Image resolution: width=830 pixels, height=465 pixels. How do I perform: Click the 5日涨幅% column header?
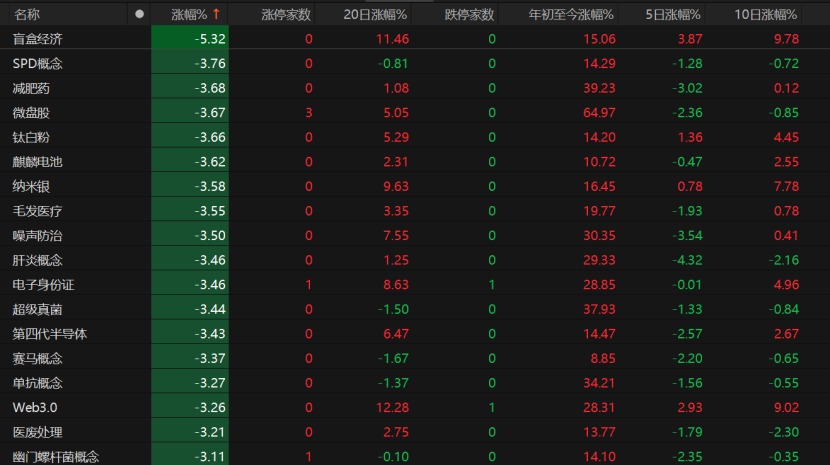click(674, 15)
